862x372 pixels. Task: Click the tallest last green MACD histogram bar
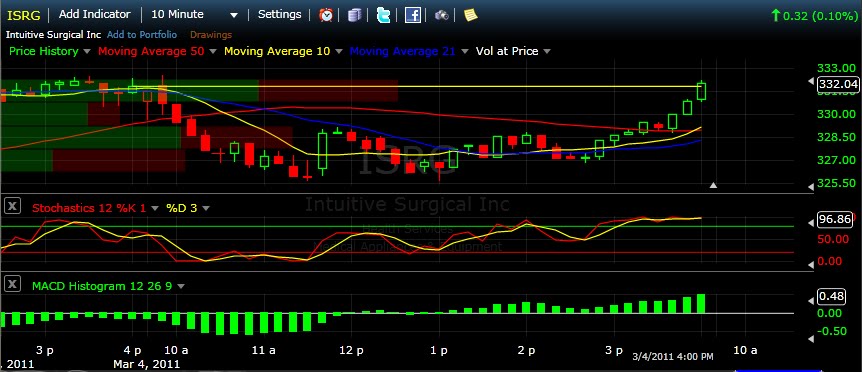point(701,303)
